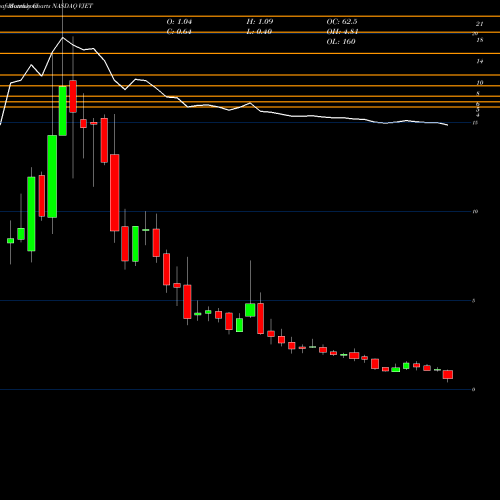Click the '0' price axis label

[473, 389]
